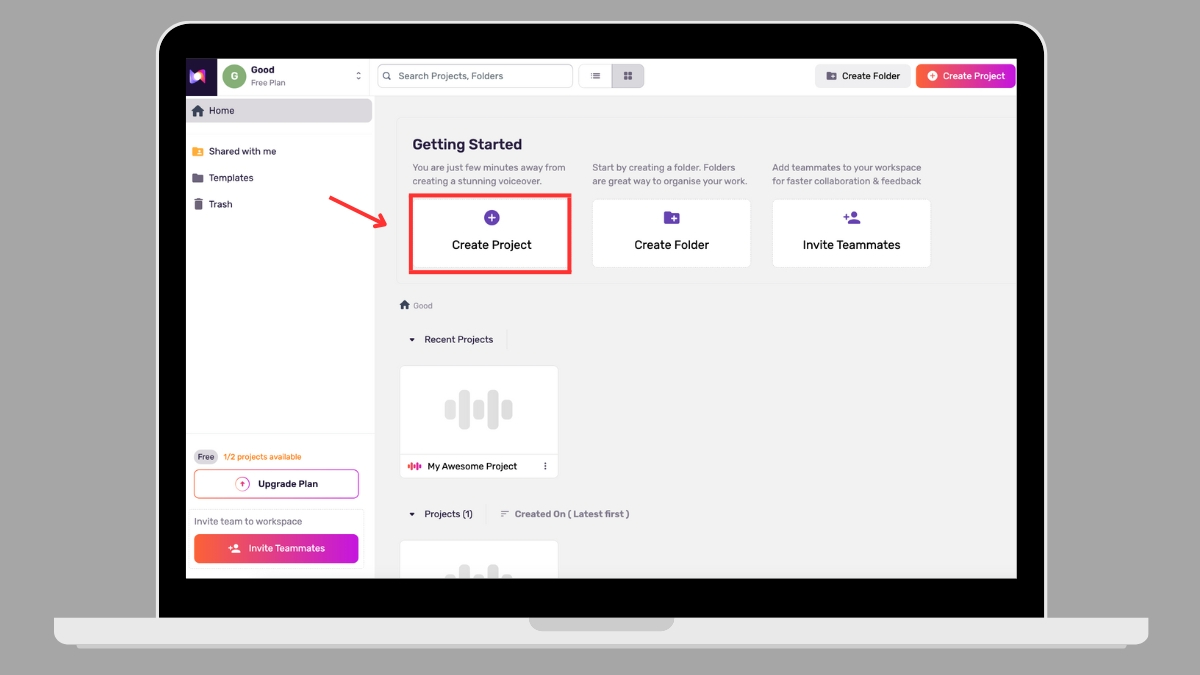Open Shared with me folder
The image size is (1200, 675).
242,152
